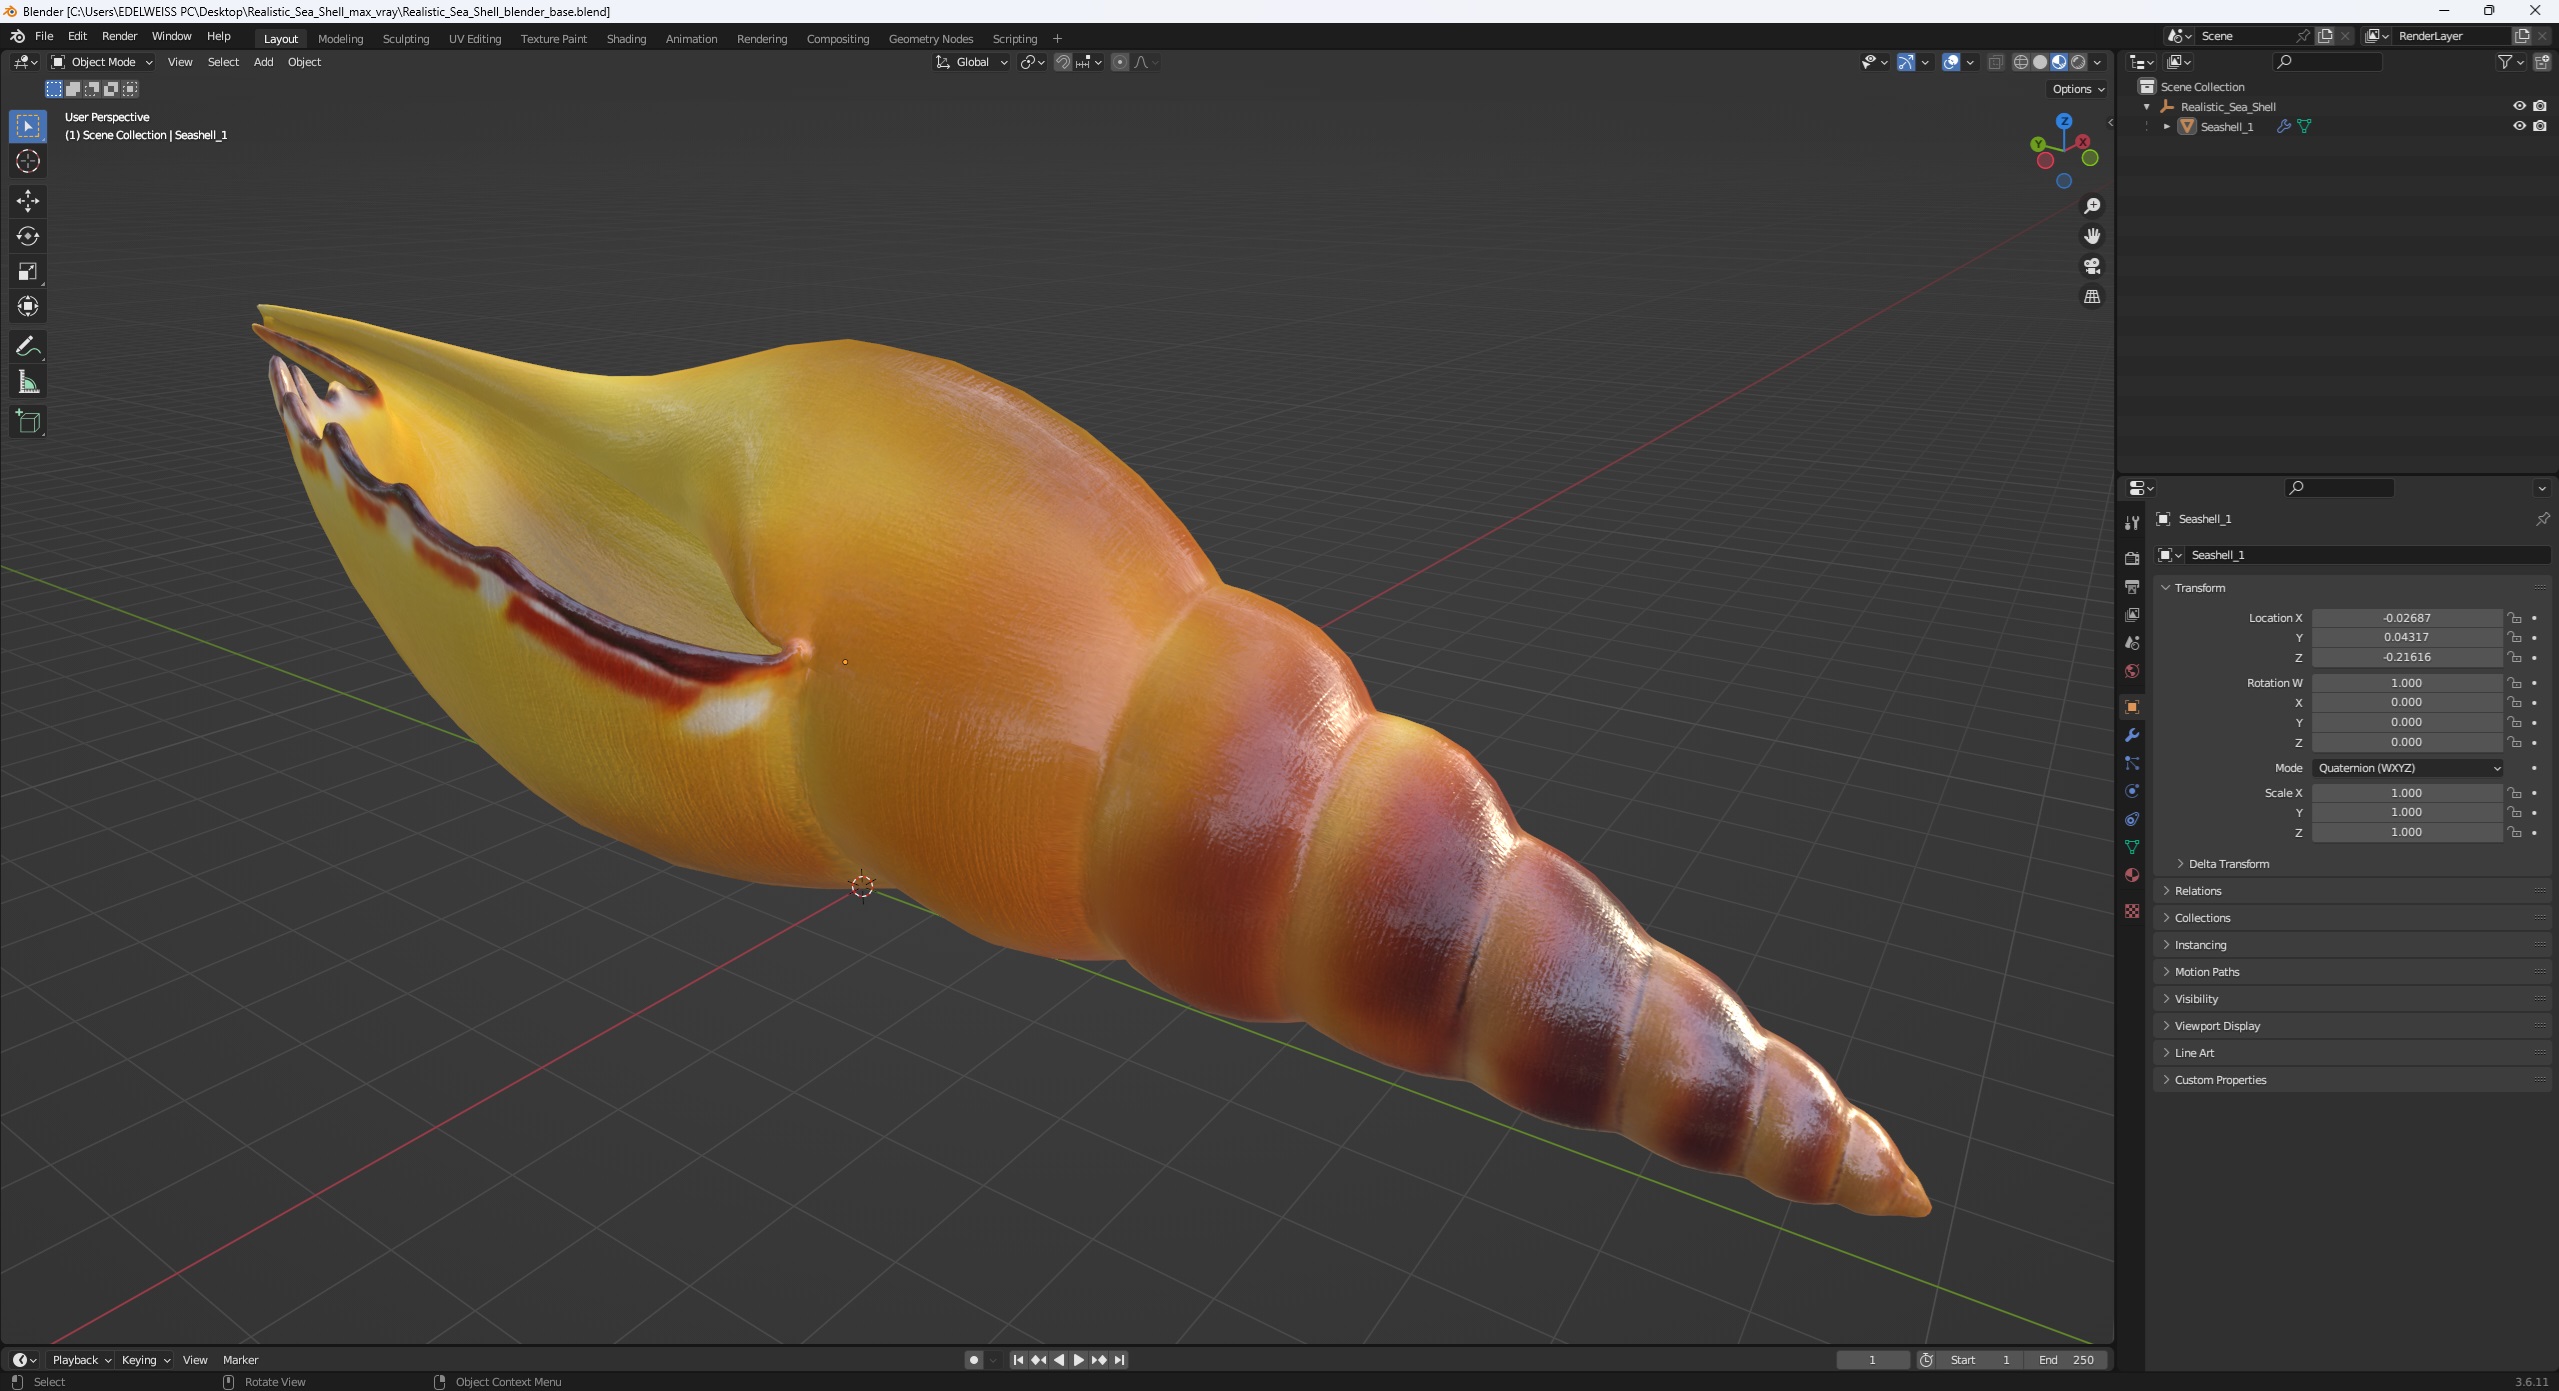2559x1391 pixels.
Task: Open the Tool properties tab
Action: click(2132, 523)
